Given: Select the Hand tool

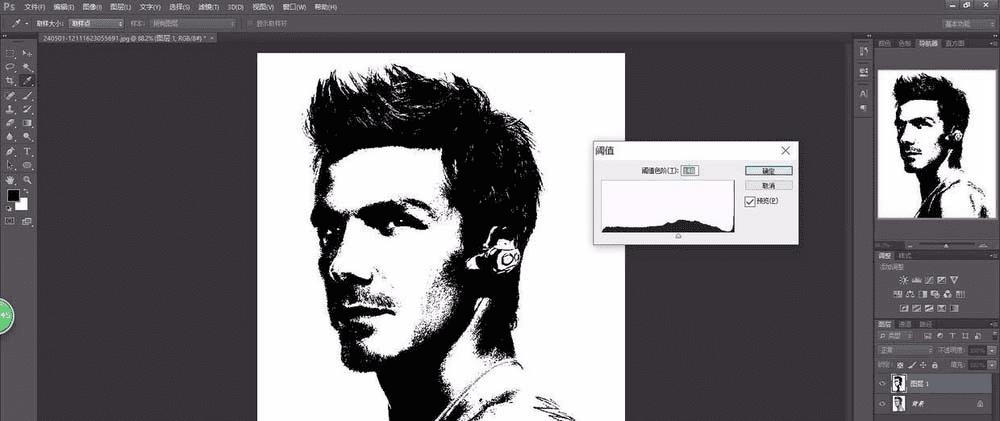Looking at the screenshot, I should tap(10, 180).
